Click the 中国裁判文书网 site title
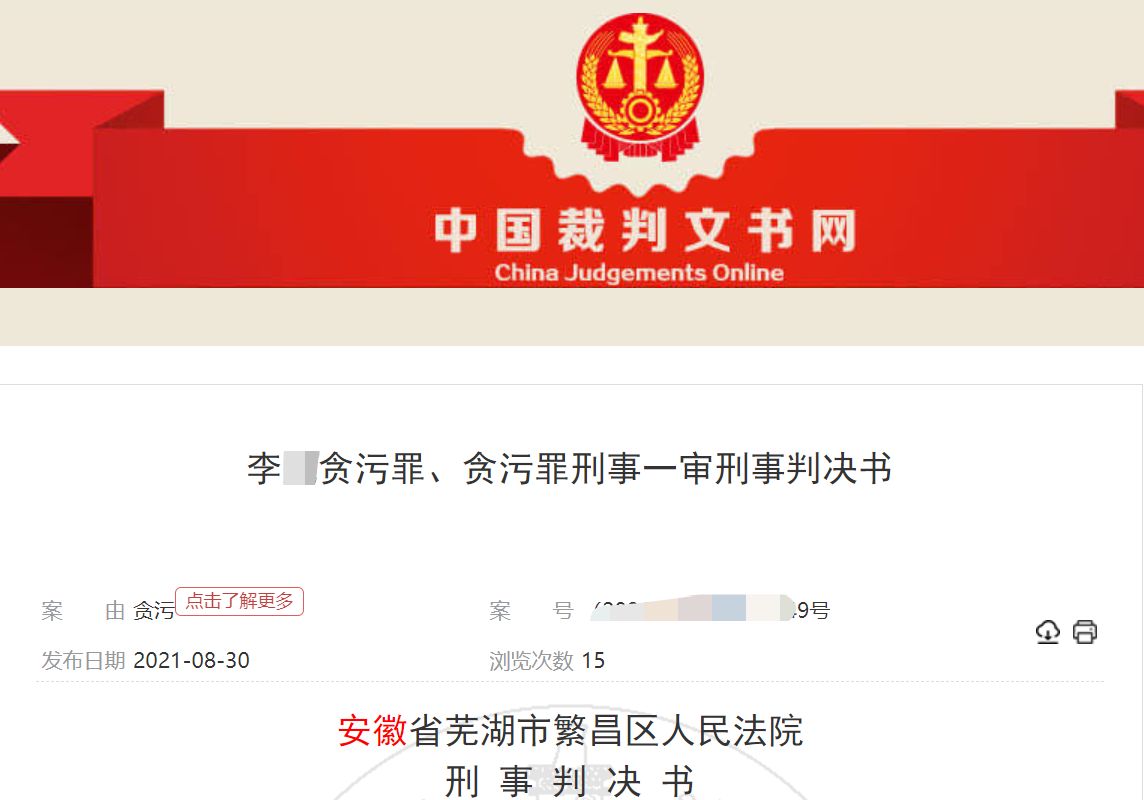1144x800 pixels. click(x=645, y=230)
